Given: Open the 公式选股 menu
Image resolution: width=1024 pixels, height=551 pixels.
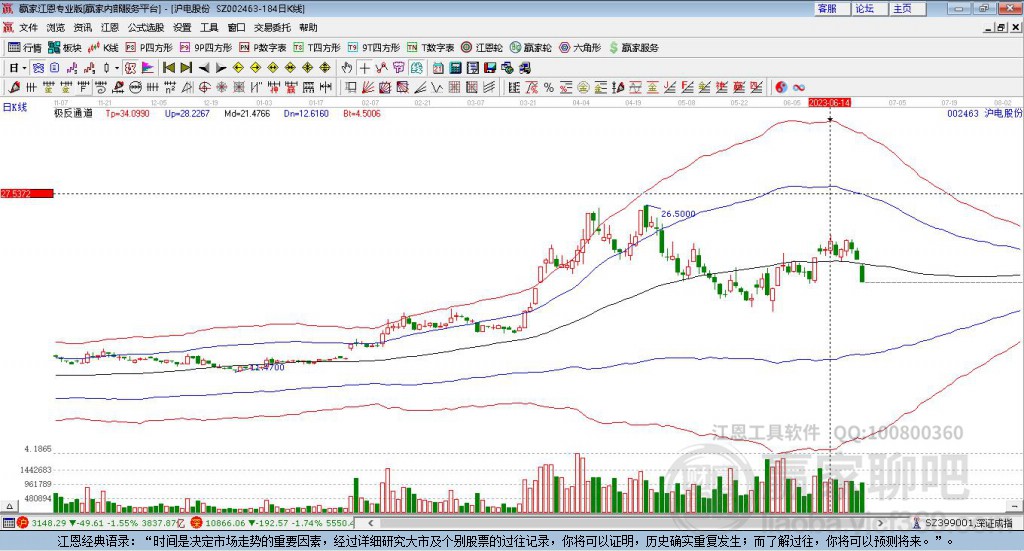Looking at the screenshot, I should coord(146,27).
